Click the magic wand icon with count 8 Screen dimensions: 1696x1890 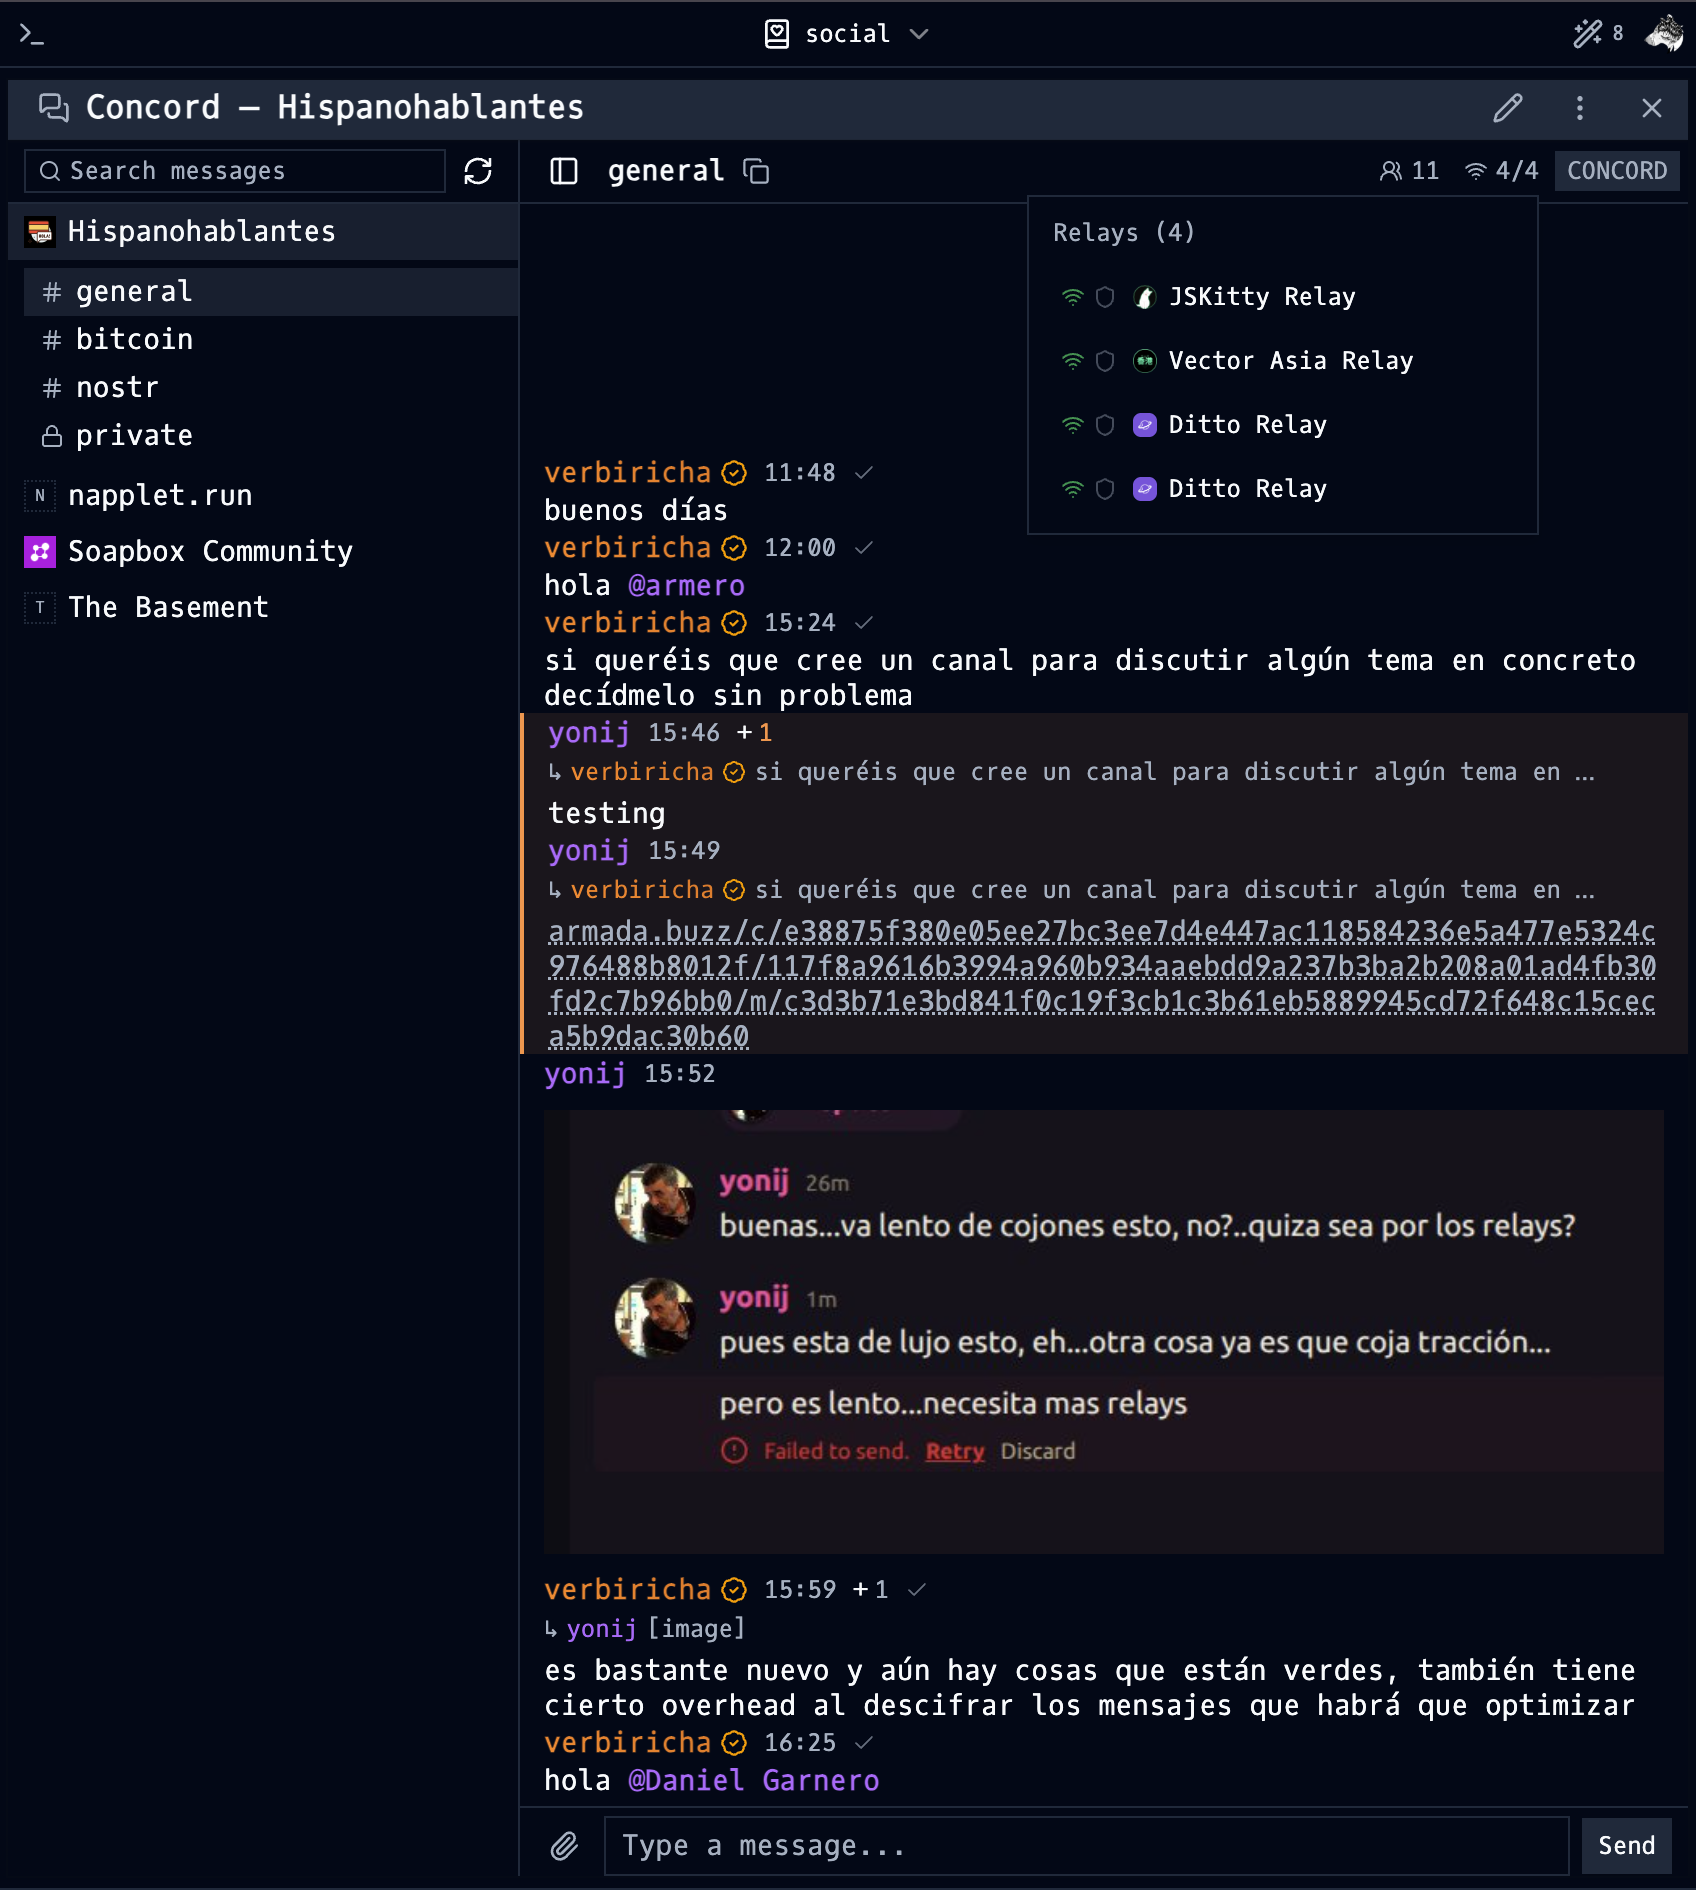pyautogui.click(x=1598, y=34)
